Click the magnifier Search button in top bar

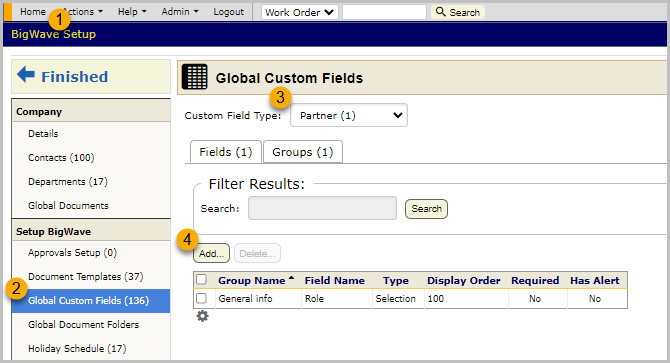tap(458, 12)
